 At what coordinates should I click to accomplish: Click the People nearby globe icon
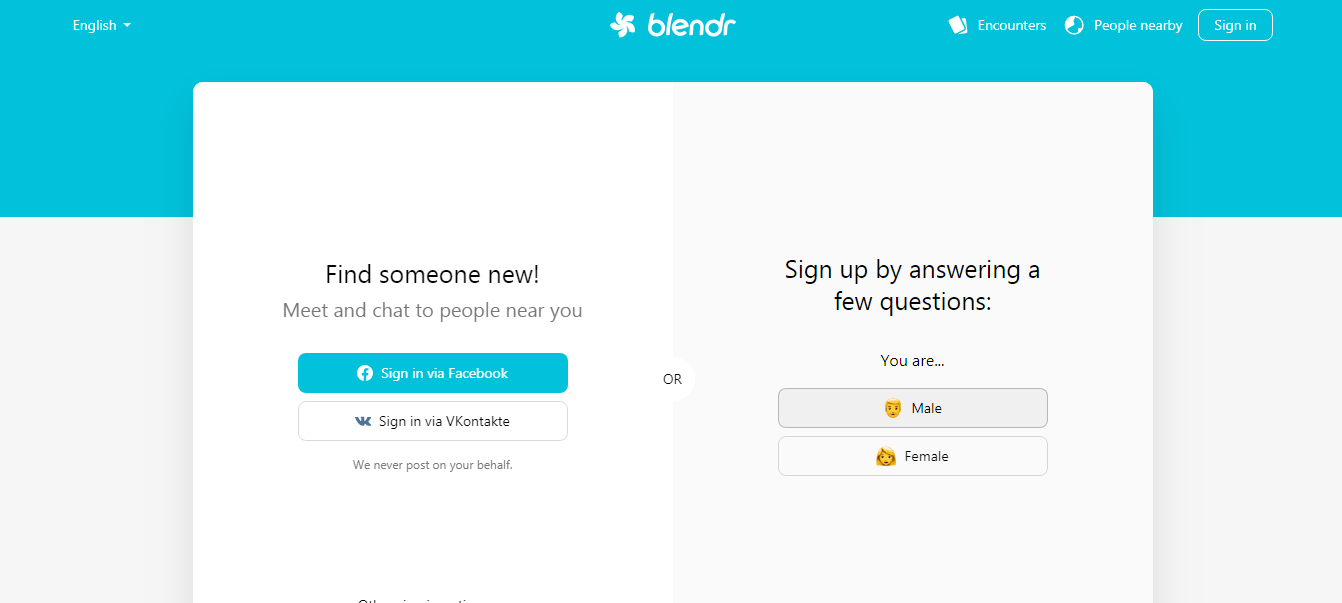pos(1074,24)
